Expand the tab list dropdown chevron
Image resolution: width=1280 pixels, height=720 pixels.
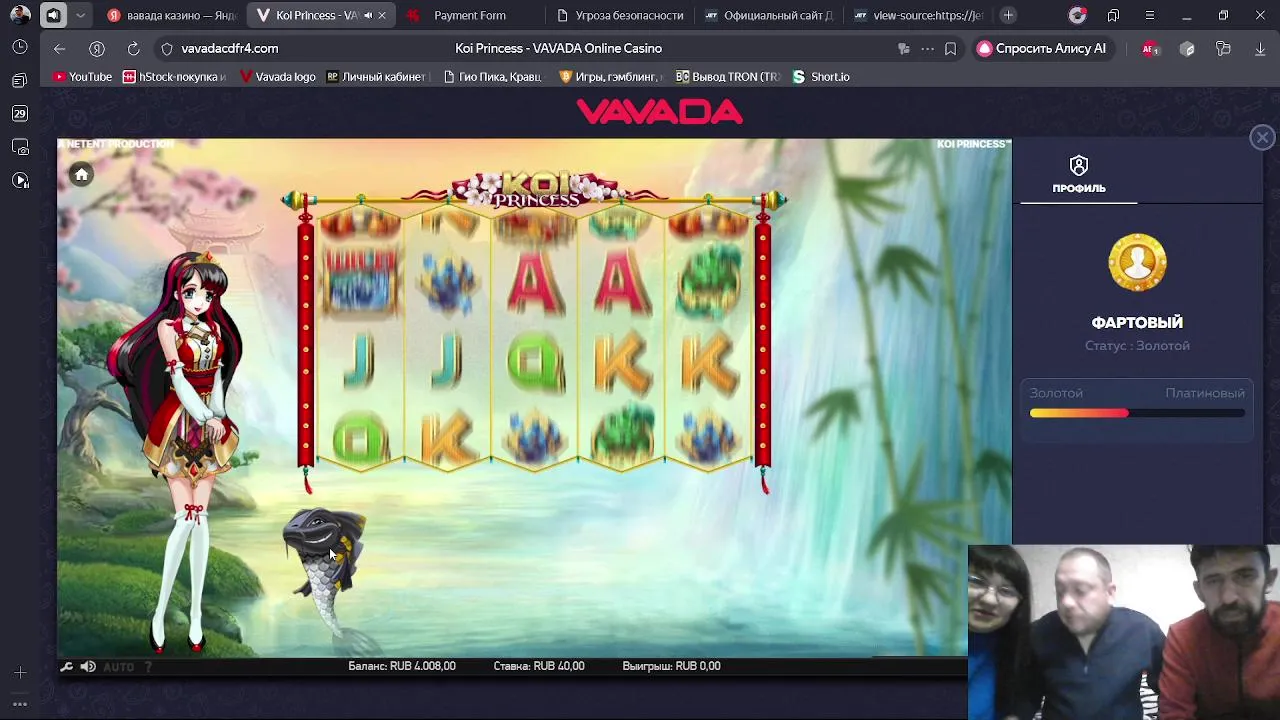pyautogui.click(x=80, y=15)
